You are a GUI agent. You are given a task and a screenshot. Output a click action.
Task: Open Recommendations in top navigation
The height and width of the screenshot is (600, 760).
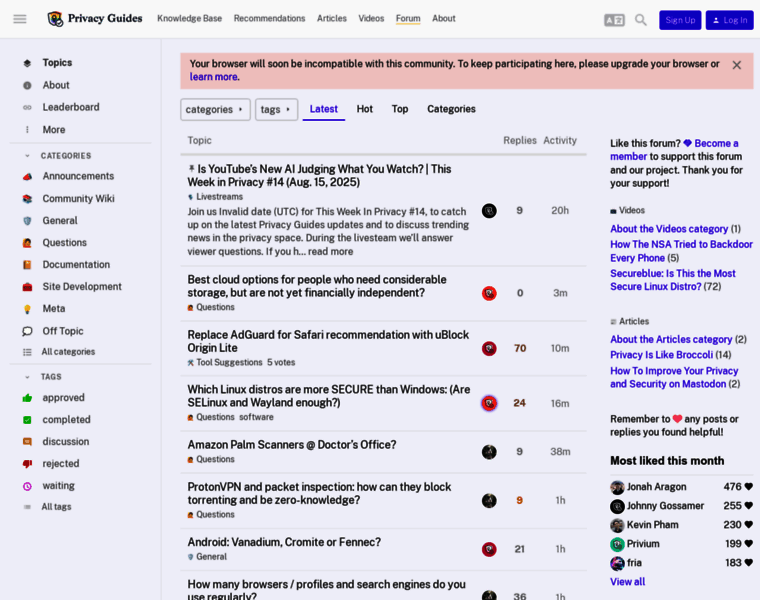pos(269,18)
